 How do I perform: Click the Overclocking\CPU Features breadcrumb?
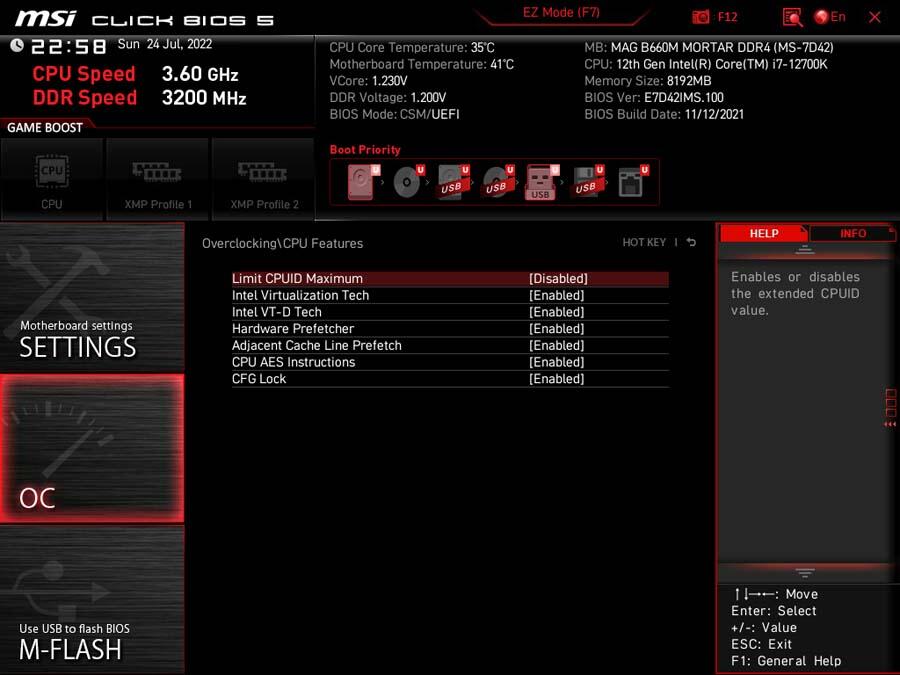coord(282,243)
